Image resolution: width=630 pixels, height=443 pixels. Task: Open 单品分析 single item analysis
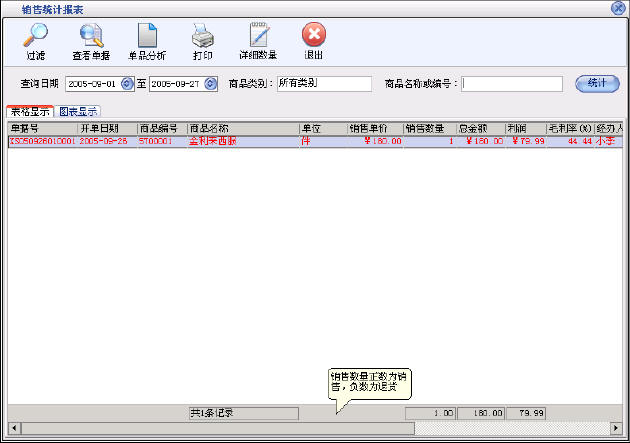click(148, 41)
